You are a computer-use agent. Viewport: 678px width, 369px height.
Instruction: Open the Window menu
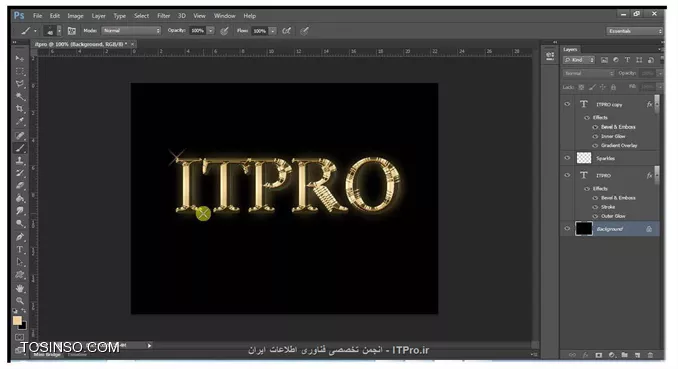click(224, 16)
